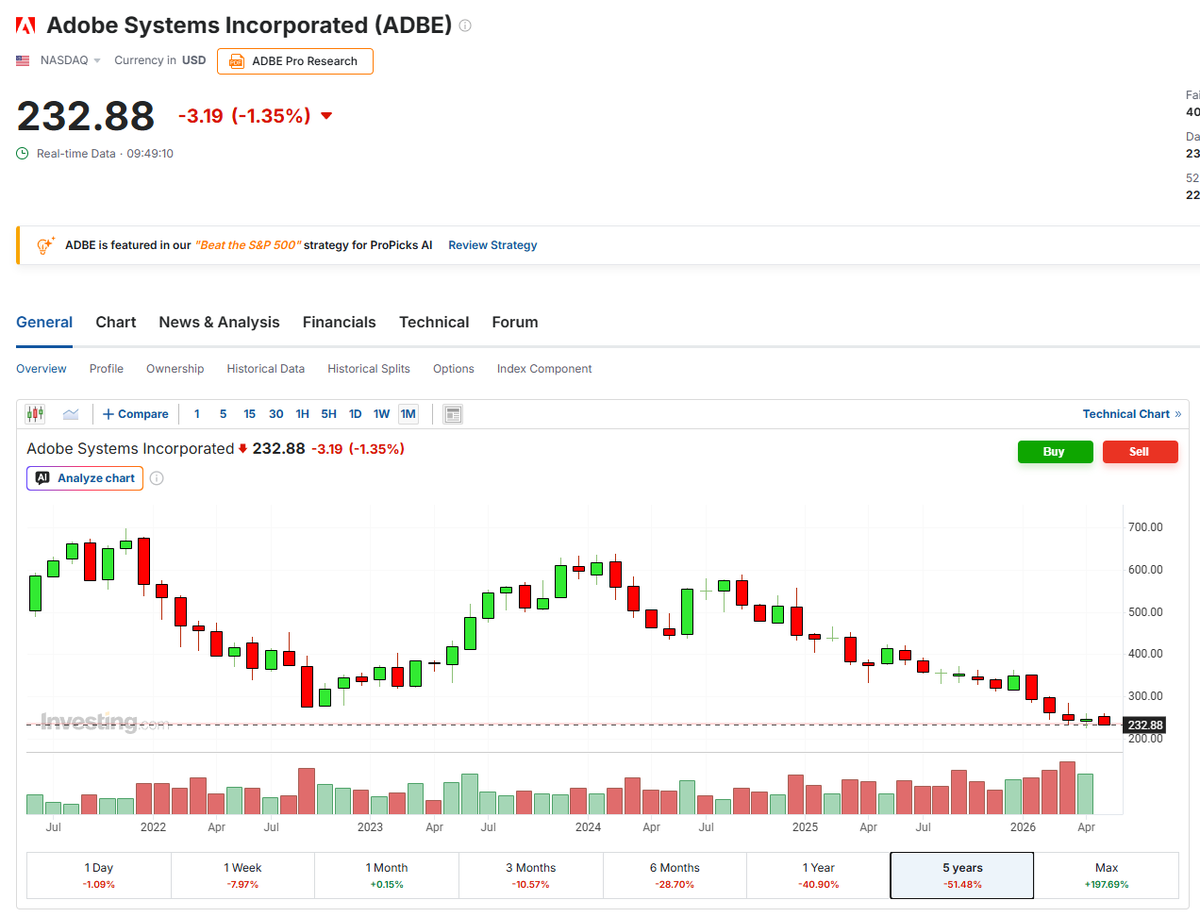Viewport: 1200px width, 917px height.
Task: Set chart interval to 15 minutes
Action: (249, 414)
